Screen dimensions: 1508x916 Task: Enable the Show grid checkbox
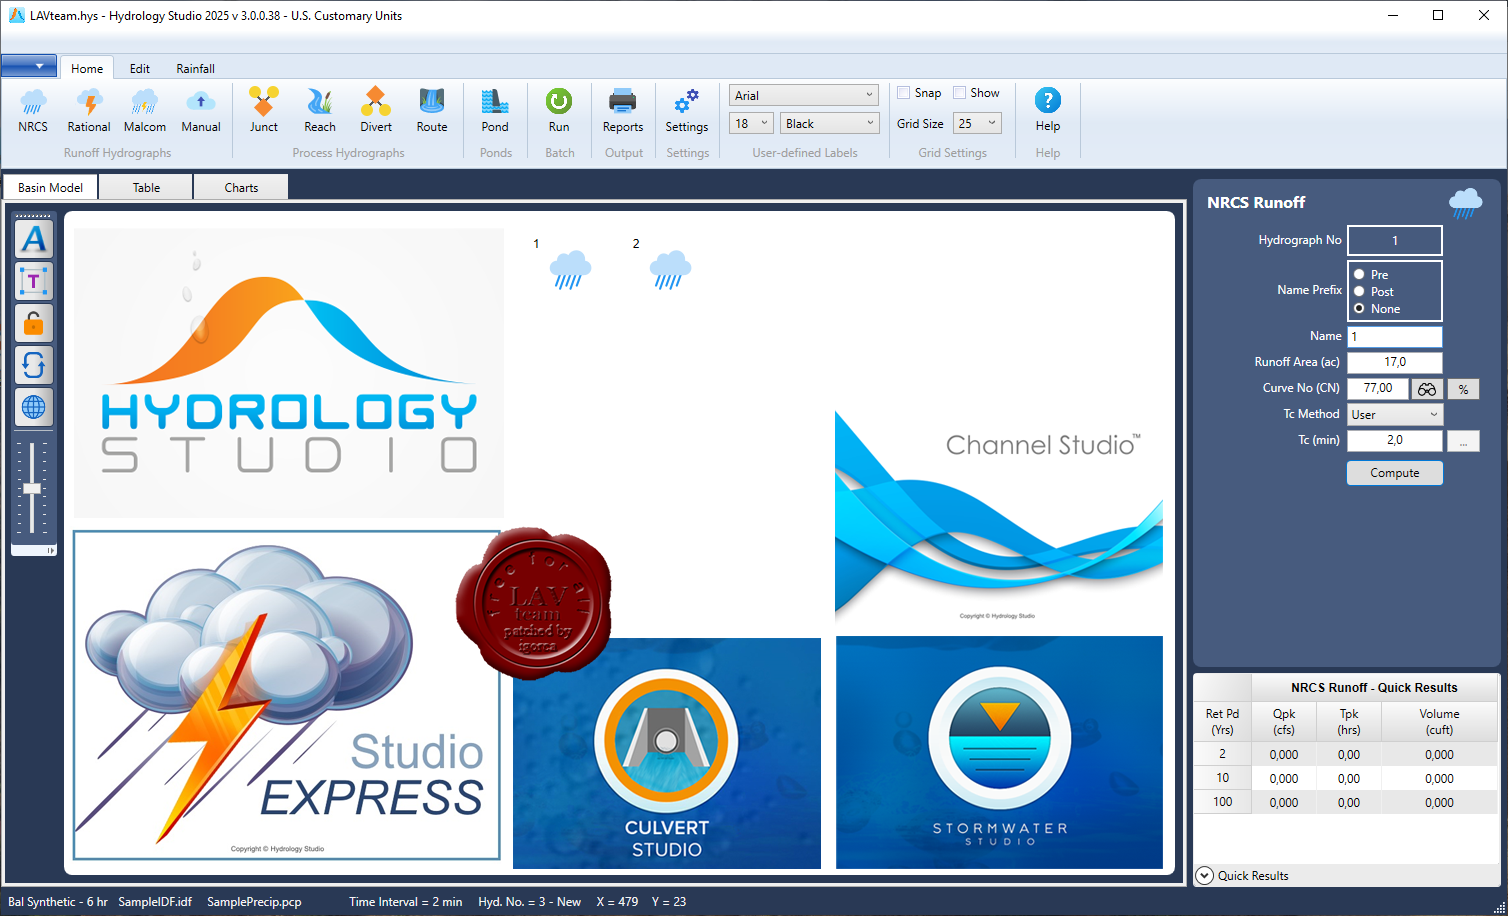pyautogui.click(x=960, y=93)
